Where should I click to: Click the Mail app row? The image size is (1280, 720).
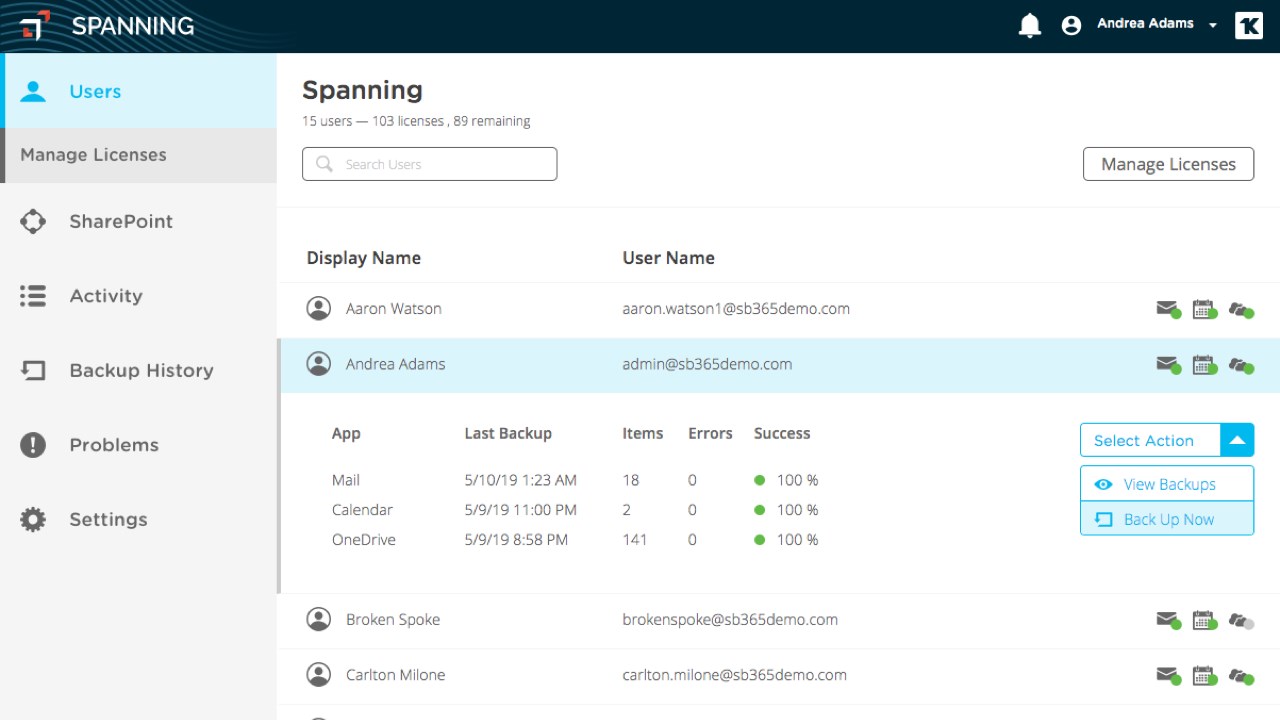[x=575, y=480]
